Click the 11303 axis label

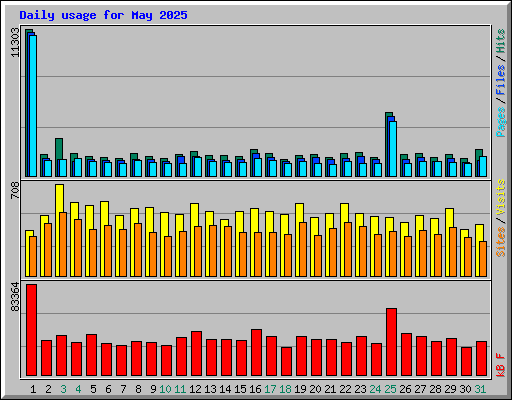[x=15, y=42]
